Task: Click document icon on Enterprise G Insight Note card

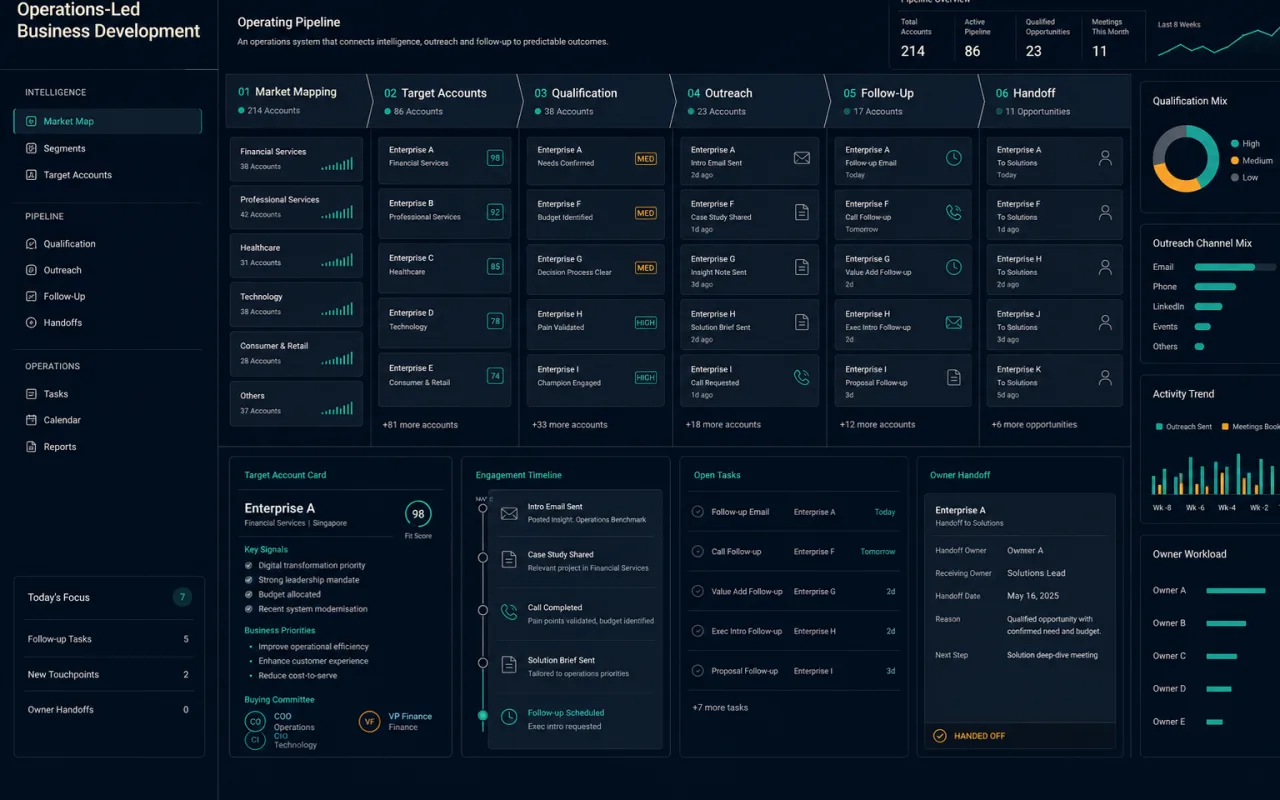Action: click(x=801, y=267)
